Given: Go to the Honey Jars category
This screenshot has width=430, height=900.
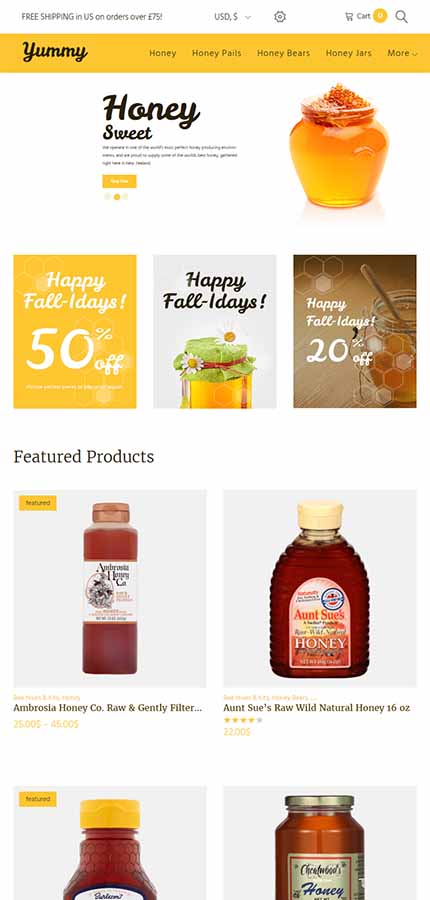Looking at the screenshot, I should [x=348, y=53].
